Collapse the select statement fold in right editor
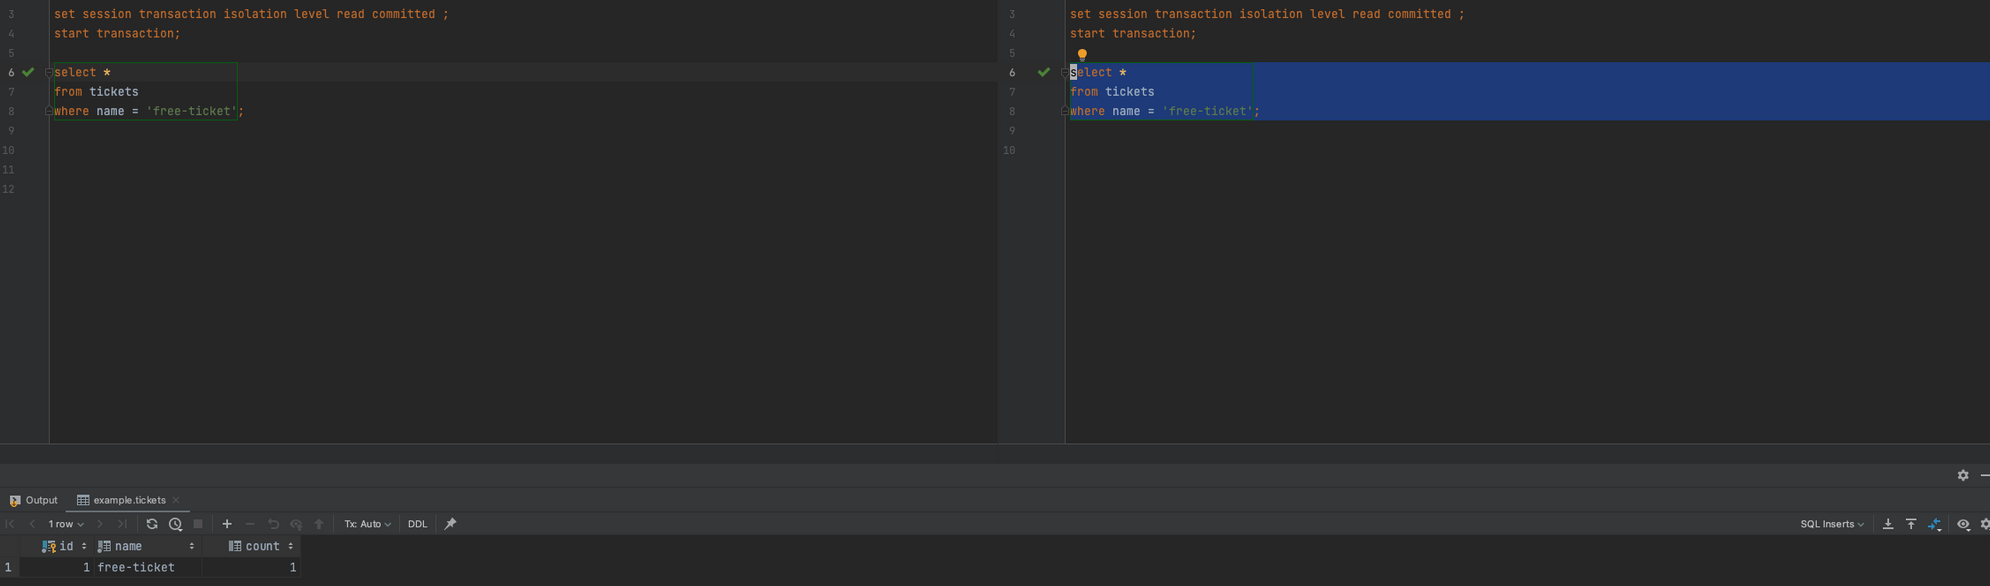This screenshot has height=586, width=1990. tap(1064, 73)
